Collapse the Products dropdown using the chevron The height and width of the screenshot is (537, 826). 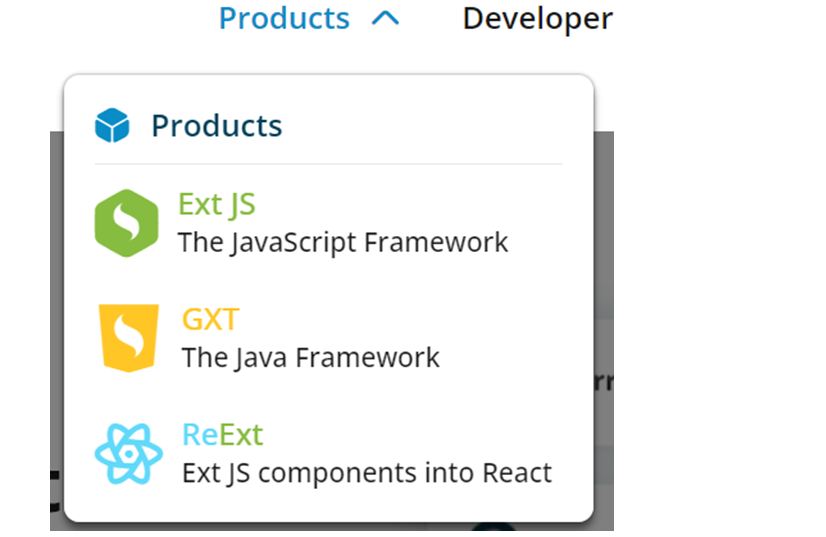click(x=385, y=18)
